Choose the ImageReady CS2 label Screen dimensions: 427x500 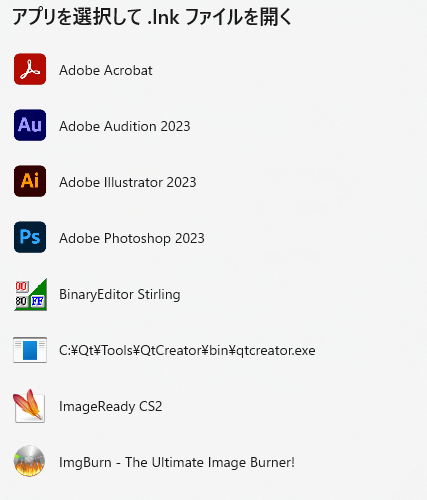coord(111,406)
